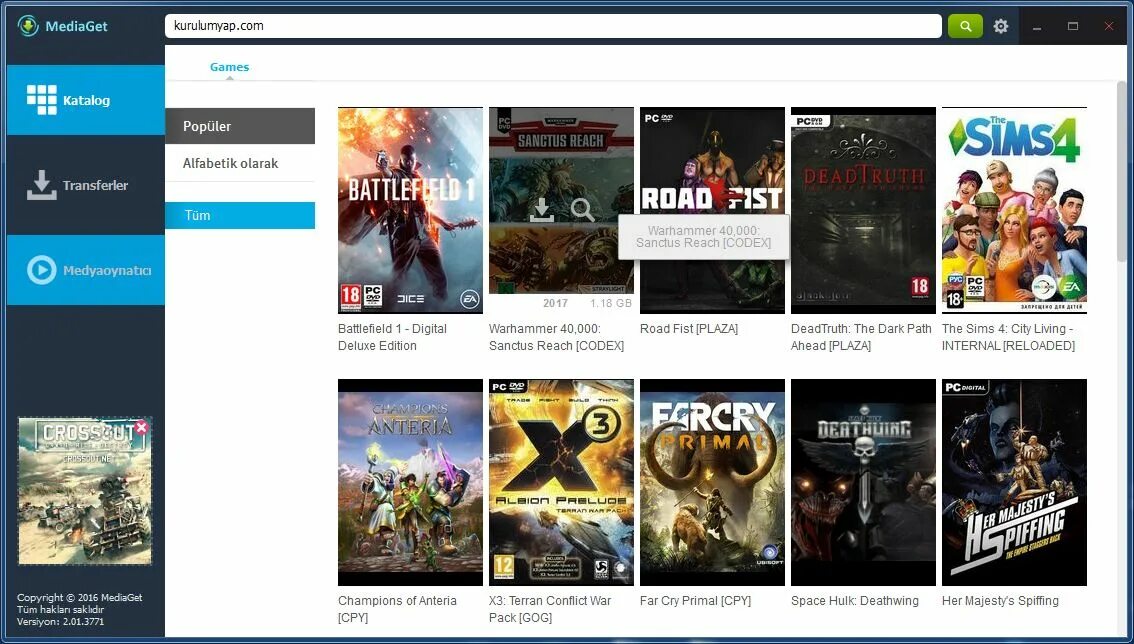Open the Far Cry Primal cover
Image resolution: width=1134 pixels, height=644 pixels.
[x=712, y=483]
